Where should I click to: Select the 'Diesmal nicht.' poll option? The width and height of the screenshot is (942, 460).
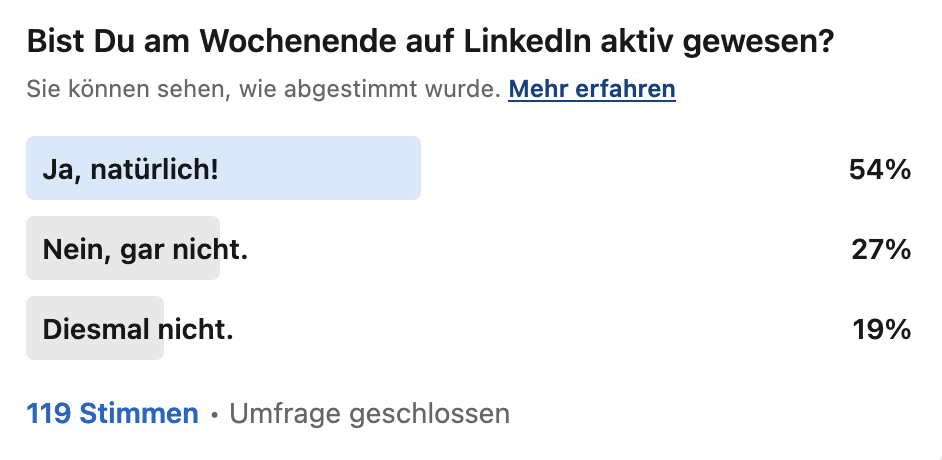tap(469, 328)
